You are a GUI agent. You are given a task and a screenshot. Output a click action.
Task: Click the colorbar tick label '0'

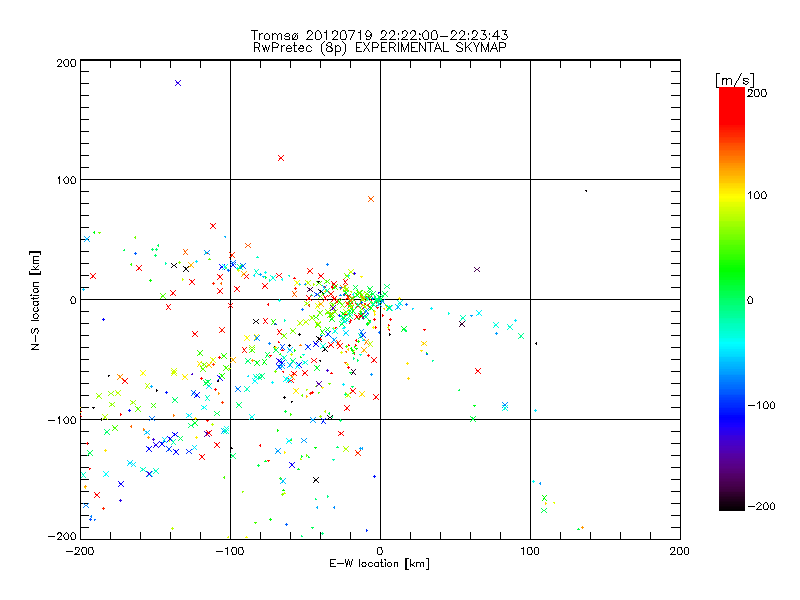click(750, 300)
